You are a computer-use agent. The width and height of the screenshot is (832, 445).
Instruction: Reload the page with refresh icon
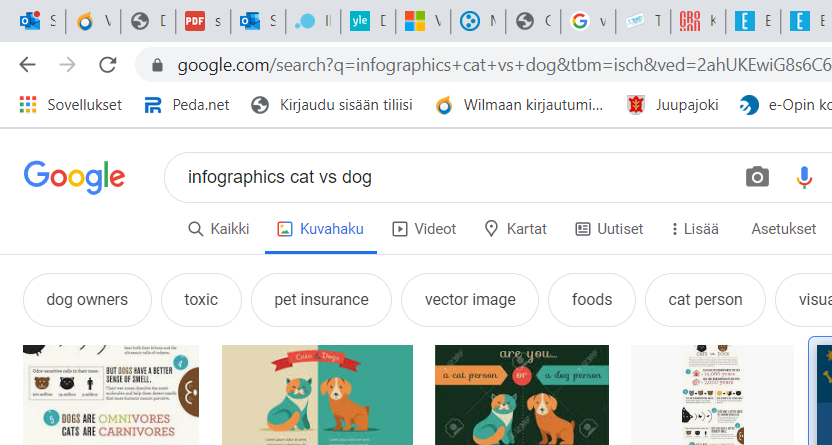click(107, 65)
